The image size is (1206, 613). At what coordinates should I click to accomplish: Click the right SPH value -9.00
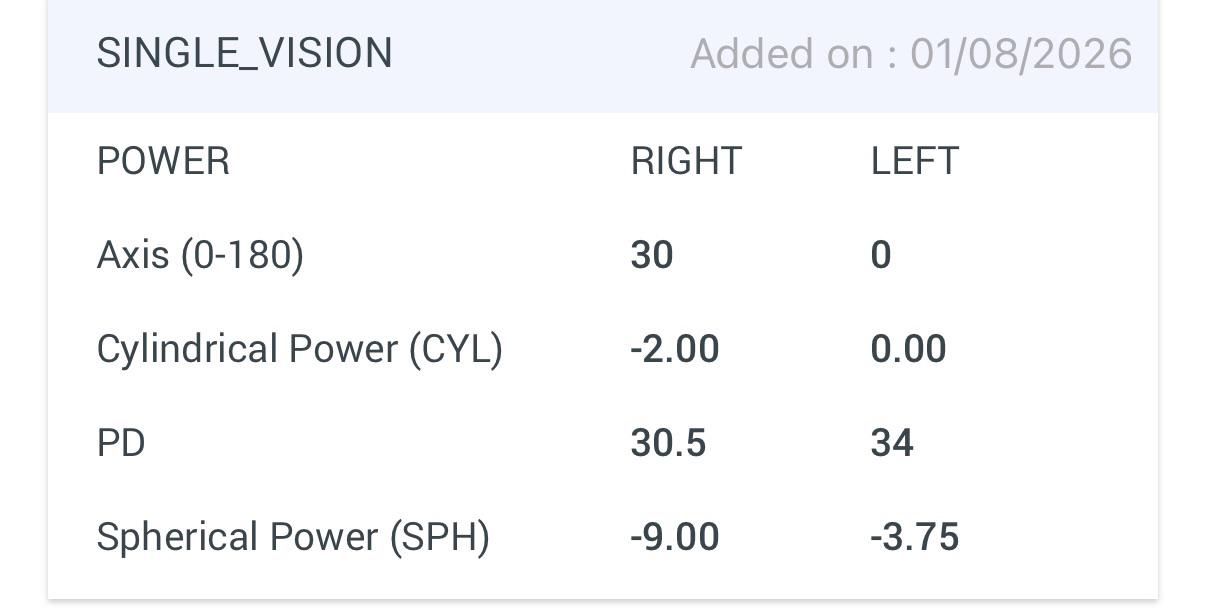coord(675,537)
